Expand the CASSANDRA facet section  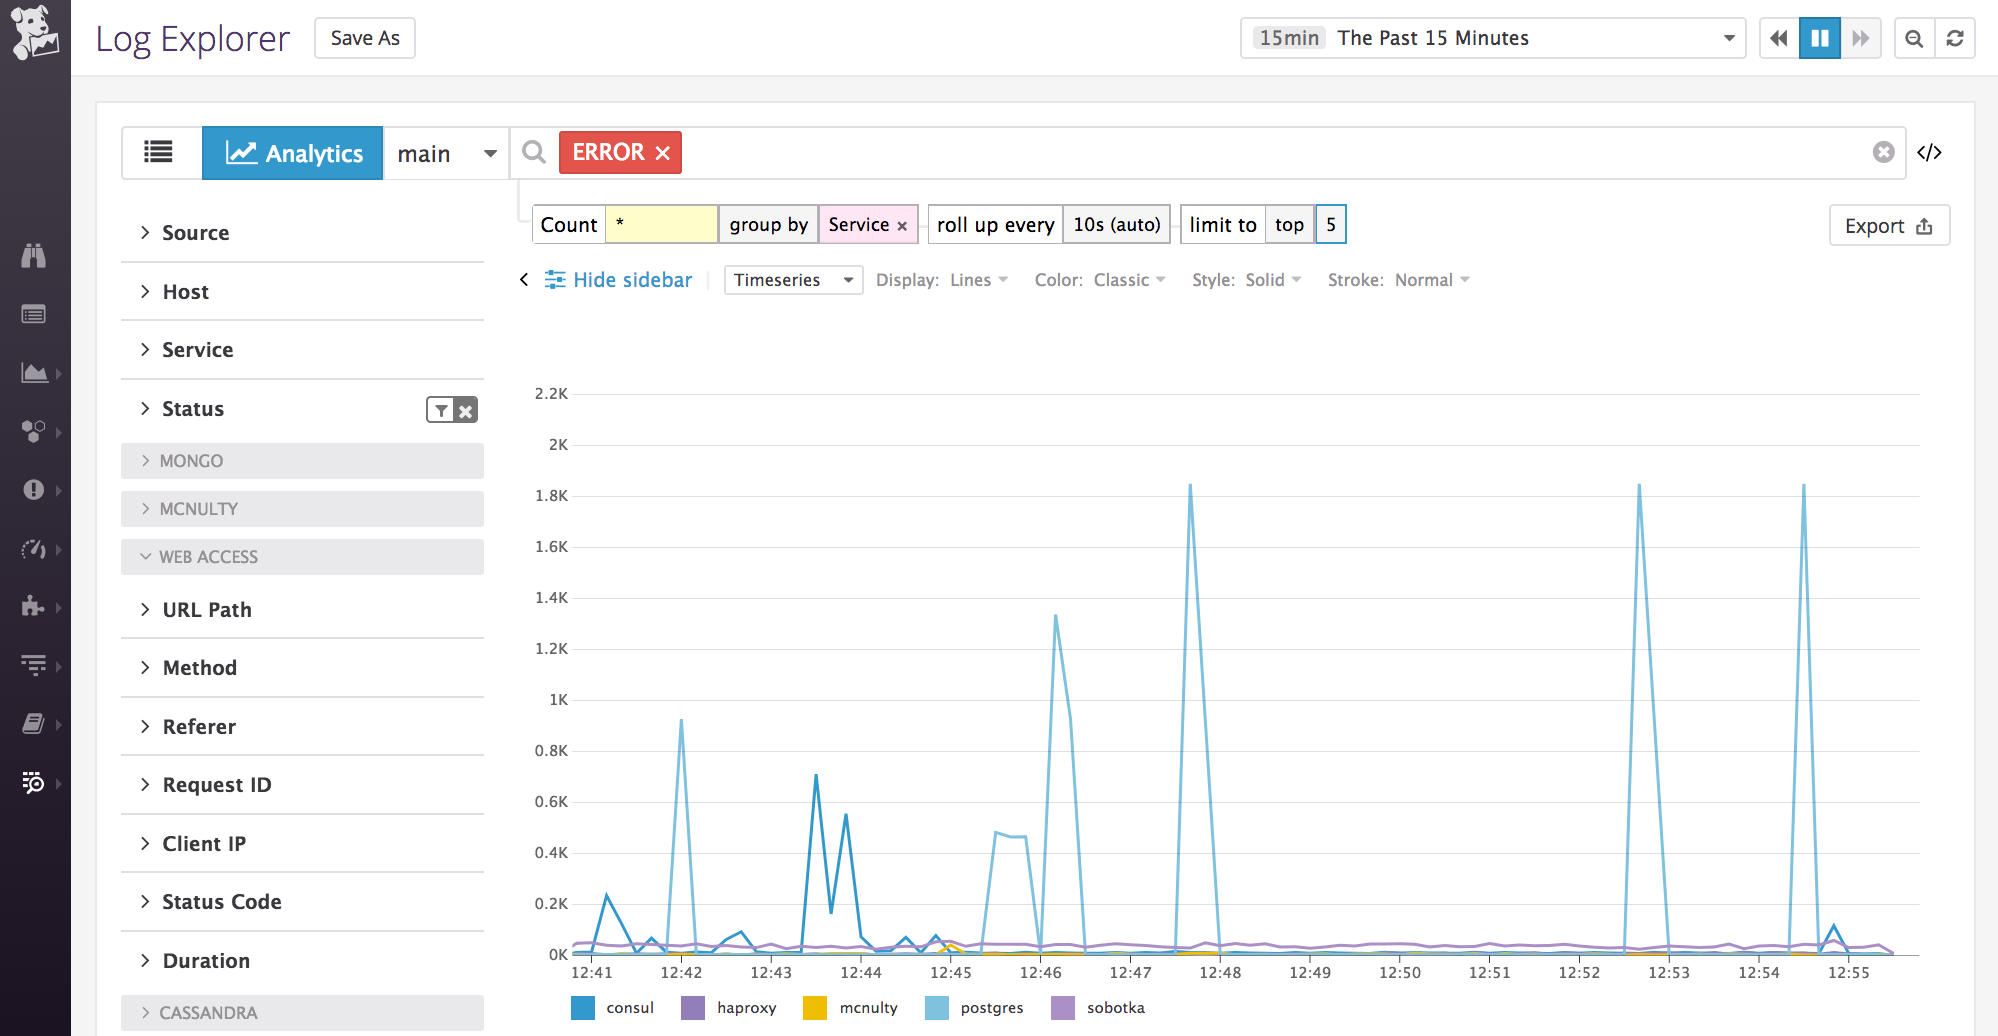[x=209, y=1012]
